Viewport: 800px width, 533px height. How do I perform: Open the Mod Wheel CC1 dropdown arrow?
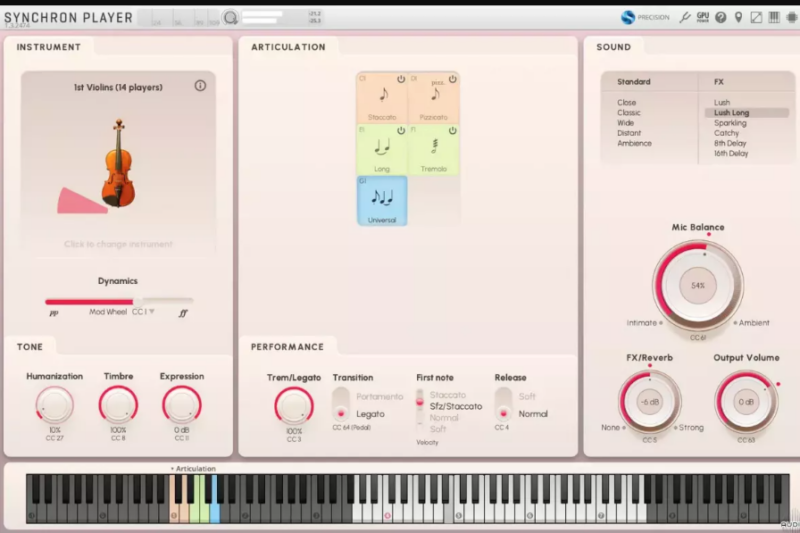click(152, 311)
